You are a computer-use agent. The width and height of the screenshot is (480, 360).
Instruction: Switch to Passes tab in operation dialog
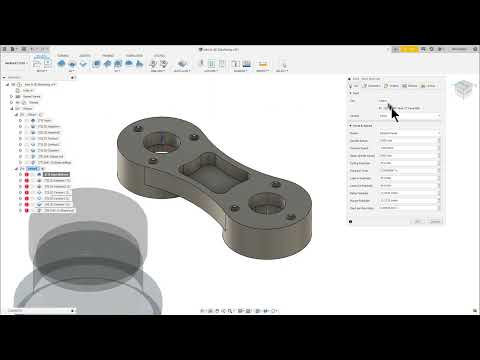tap(410, 86)
